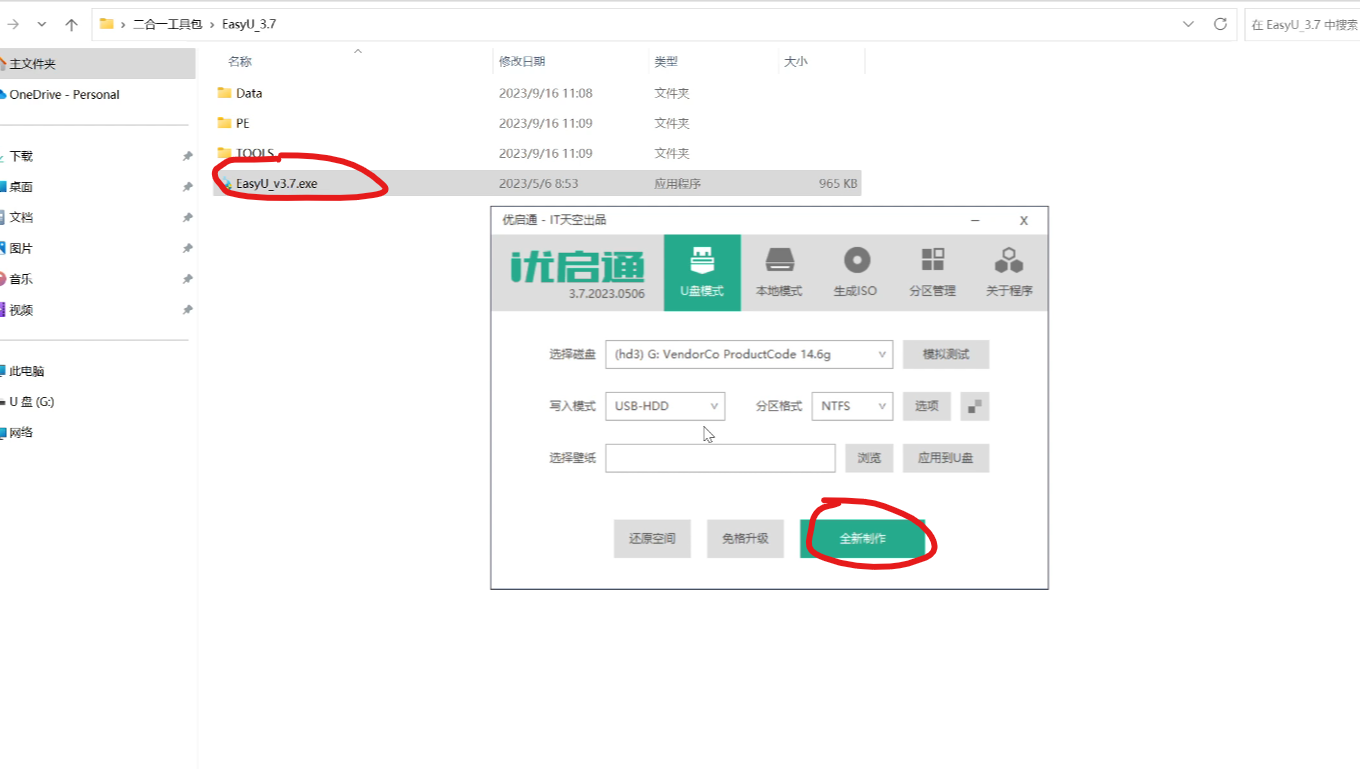Open the 关于程序 tab
This screenshot has height=769, width=1360.
1009,272
